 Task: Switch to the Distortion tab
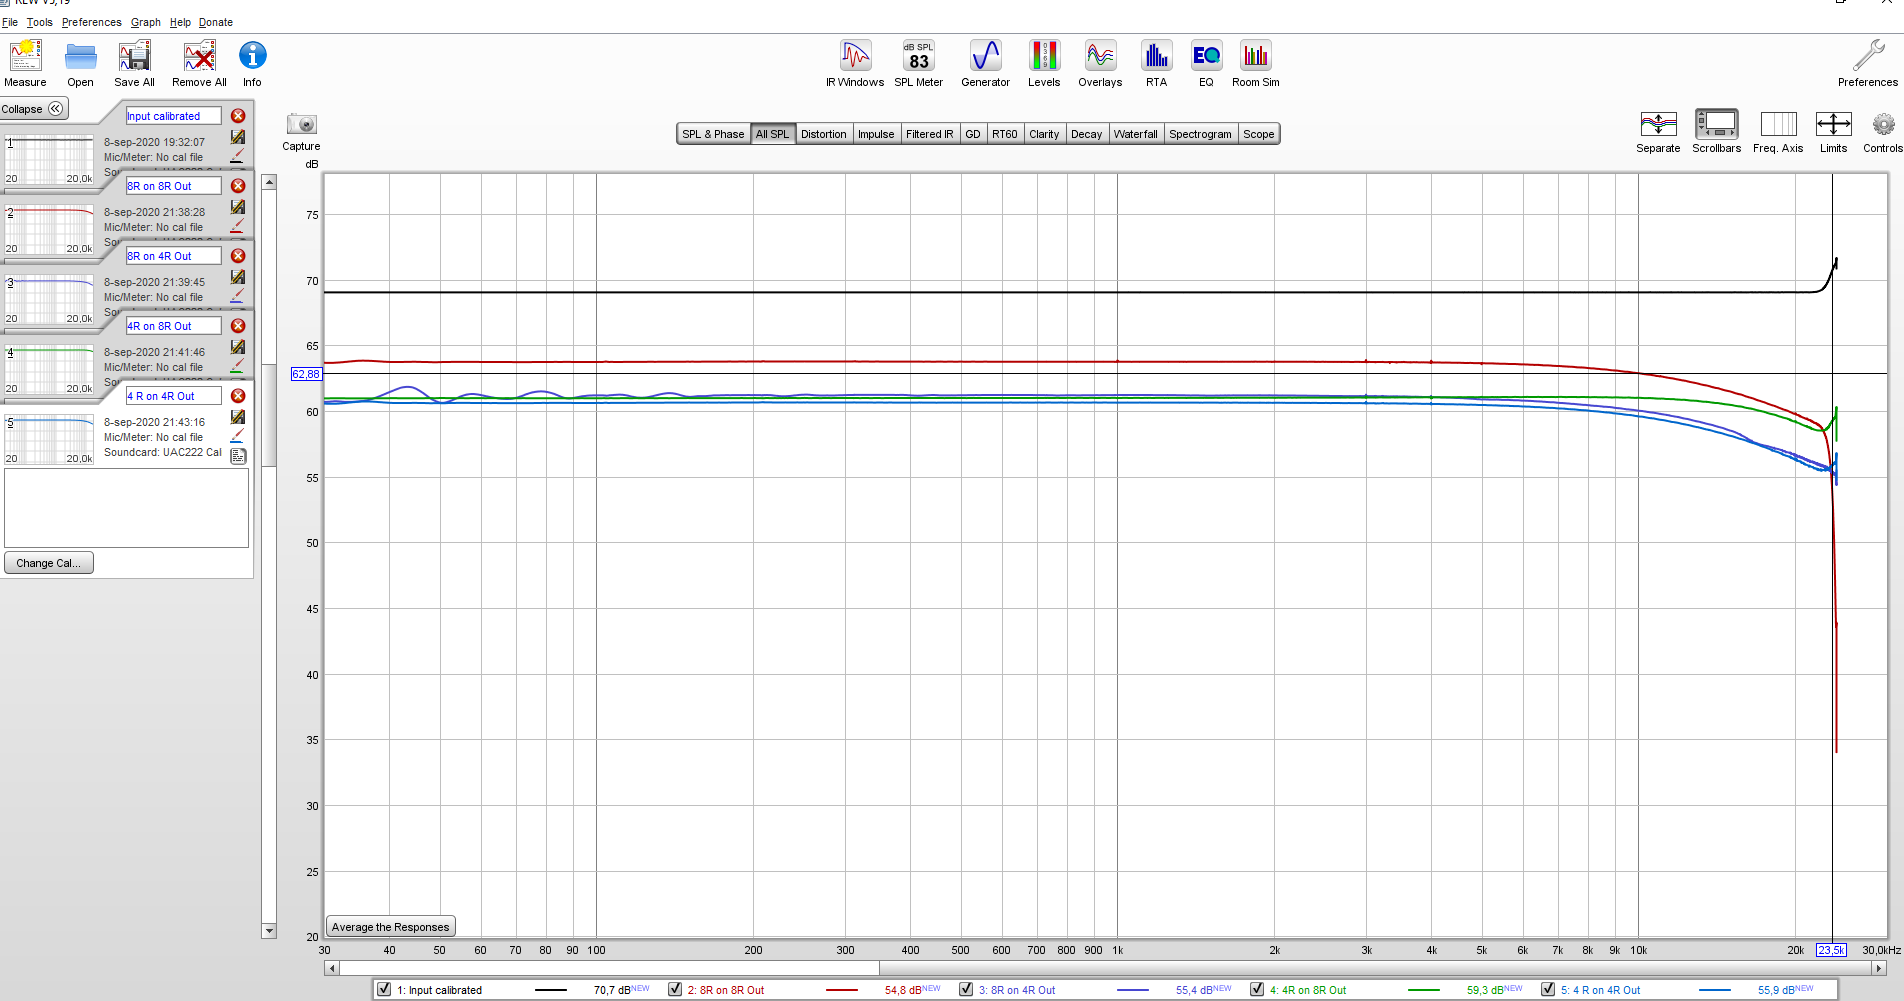coord(824,134)
